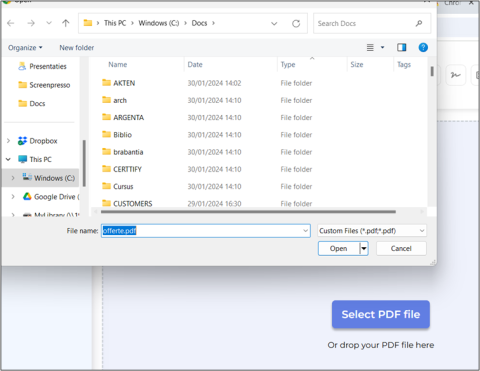Image resolution: width=480 pixels, height=371 pixels.
Task: Click the Open button
Action: click(339, 249)
